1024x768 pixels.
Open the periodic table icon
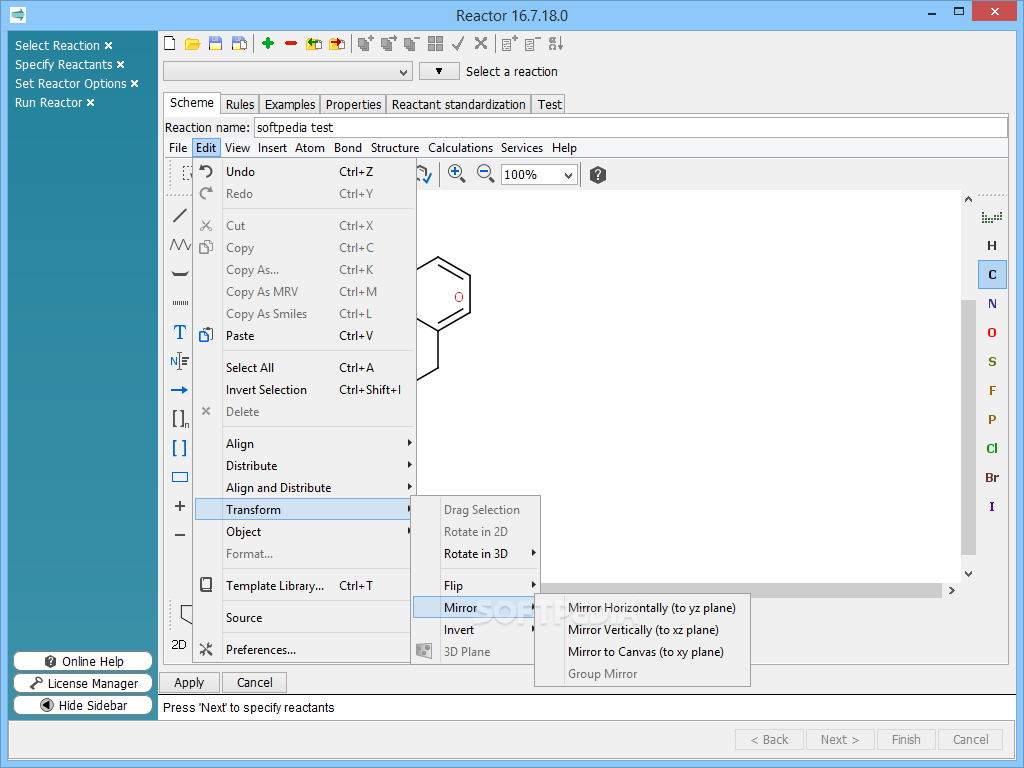pyautogui.click(x=992, y=217)
